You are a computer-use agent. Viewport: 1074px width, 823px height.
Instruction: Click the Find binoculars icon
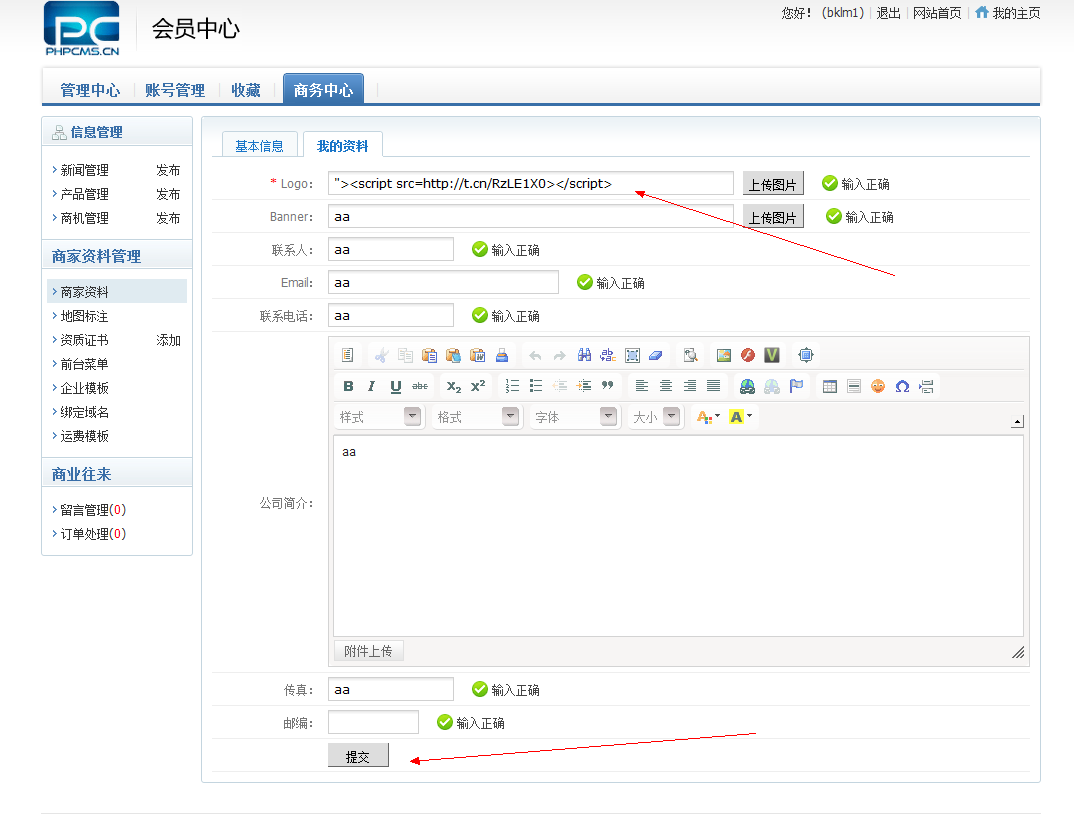[584, 355]
